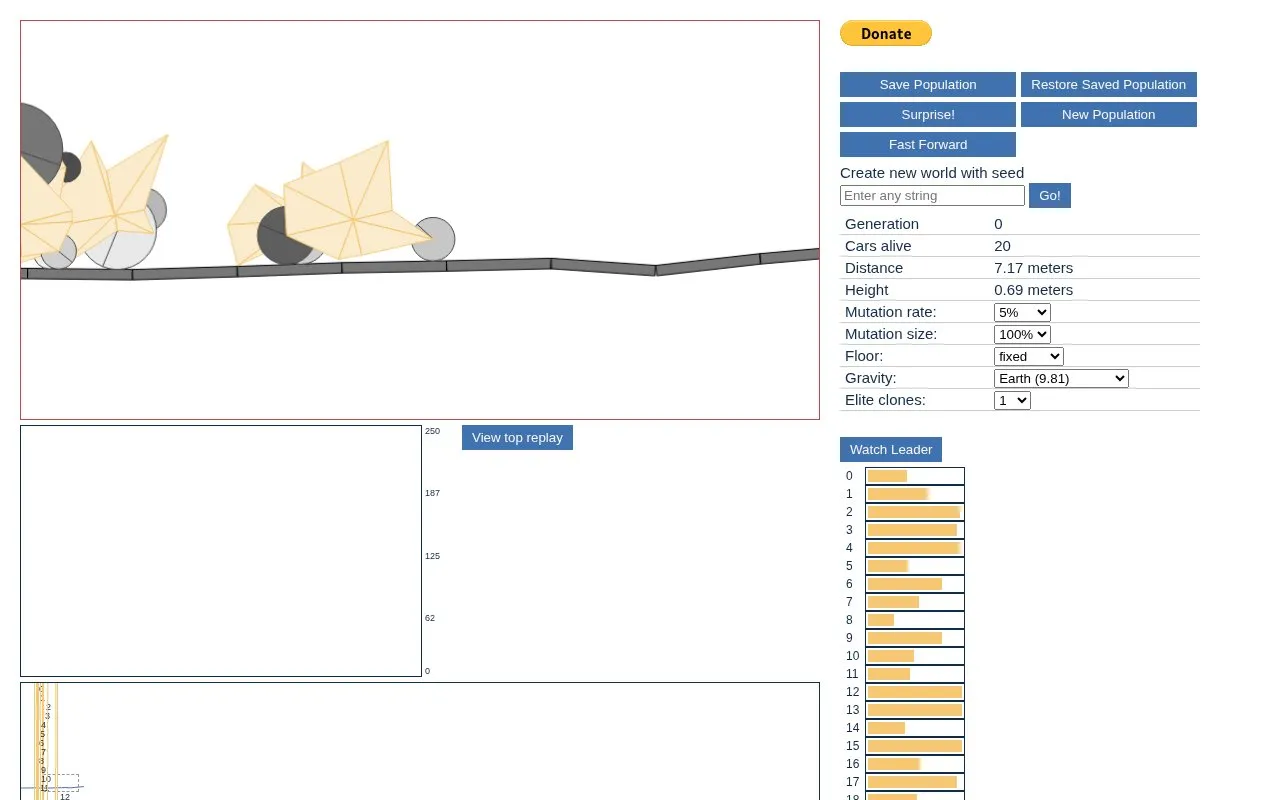The height and width of the screenshot is (800, 1280).
Task: Open the Mutation rate dropdown
Action: pyautogui.click(x=1022, y=313)
